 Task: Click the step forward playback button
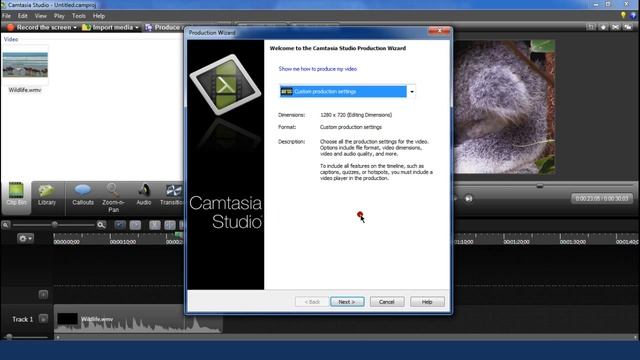pyautogui.click(x=469, y=198)
